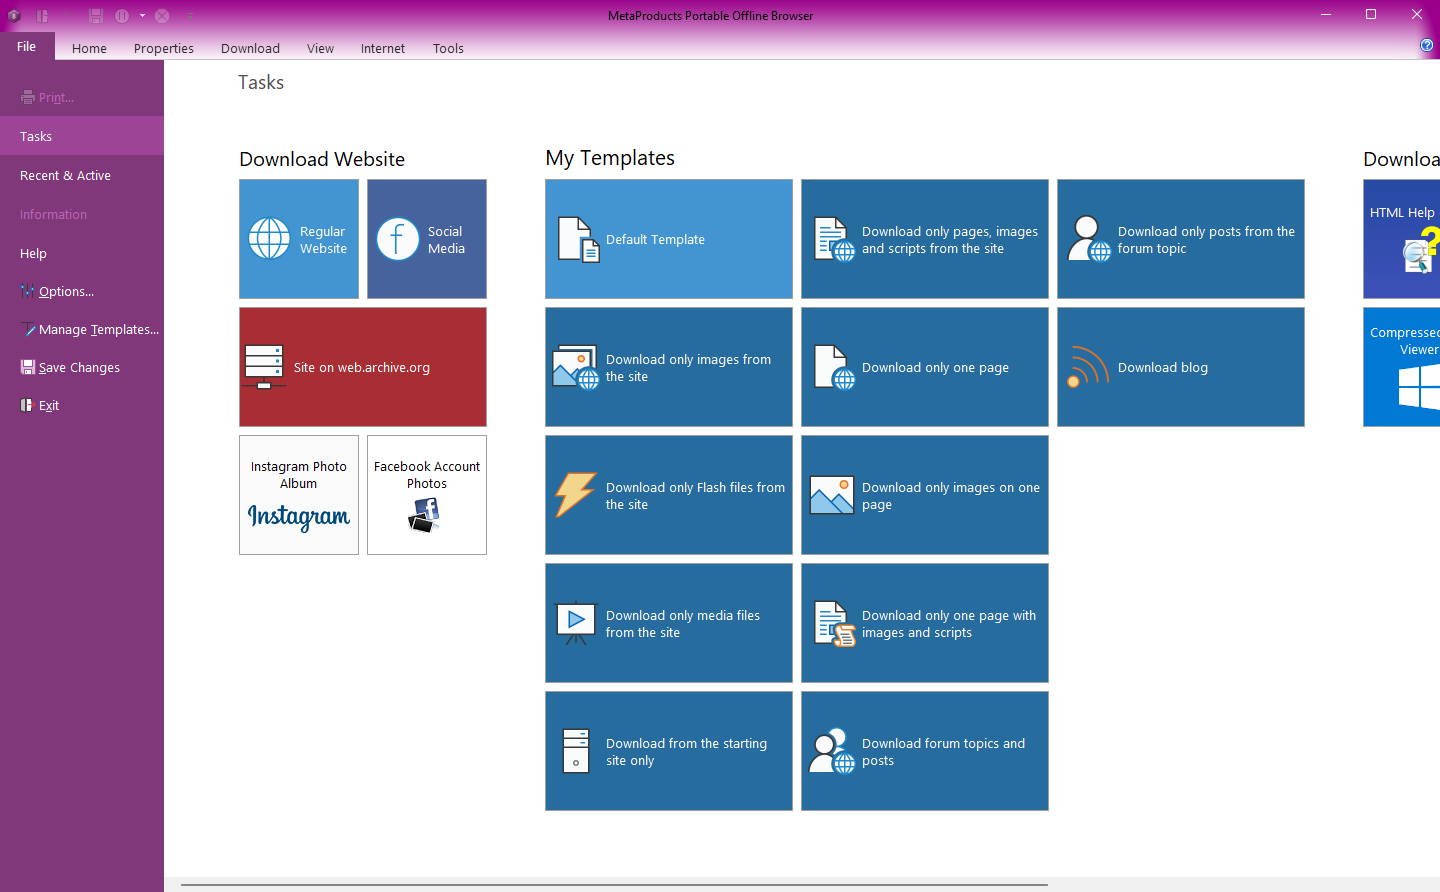Select the 'Download only one page with images and scripts' template
Screen dimensions: 1440x892
tap(925, 623)
